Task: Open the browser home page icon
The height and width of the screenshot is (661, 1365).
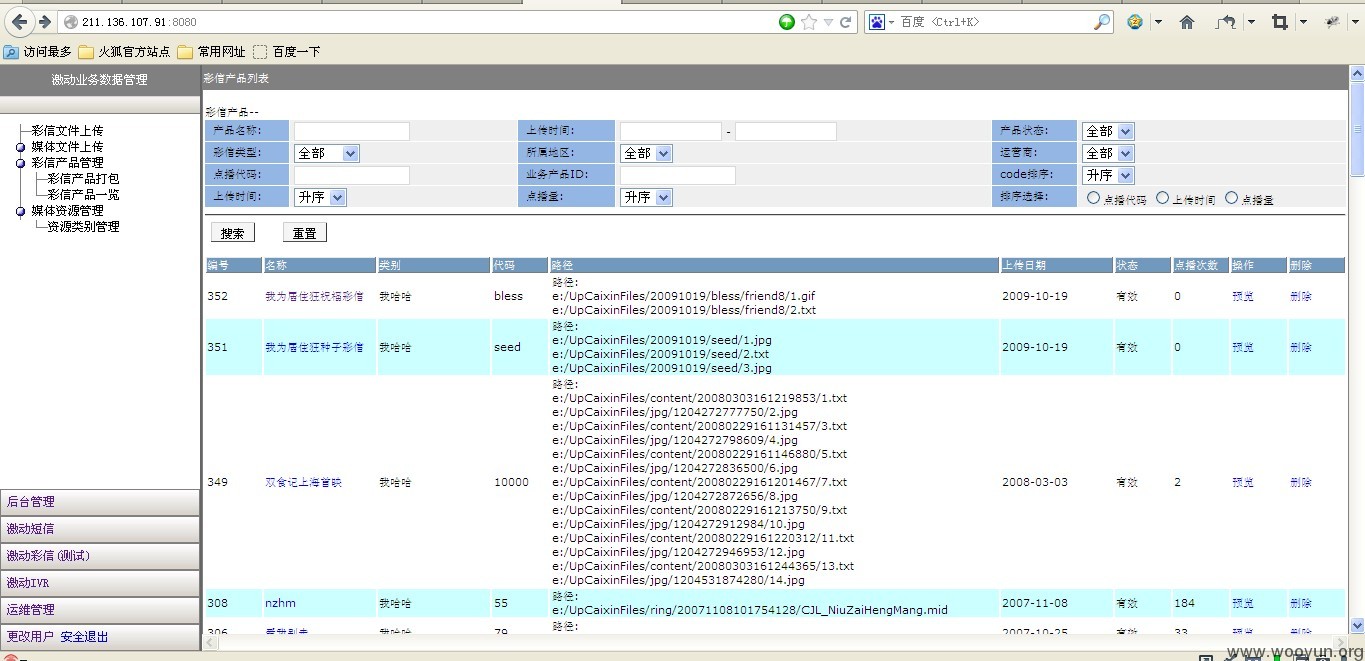Action: [1187, 22]
